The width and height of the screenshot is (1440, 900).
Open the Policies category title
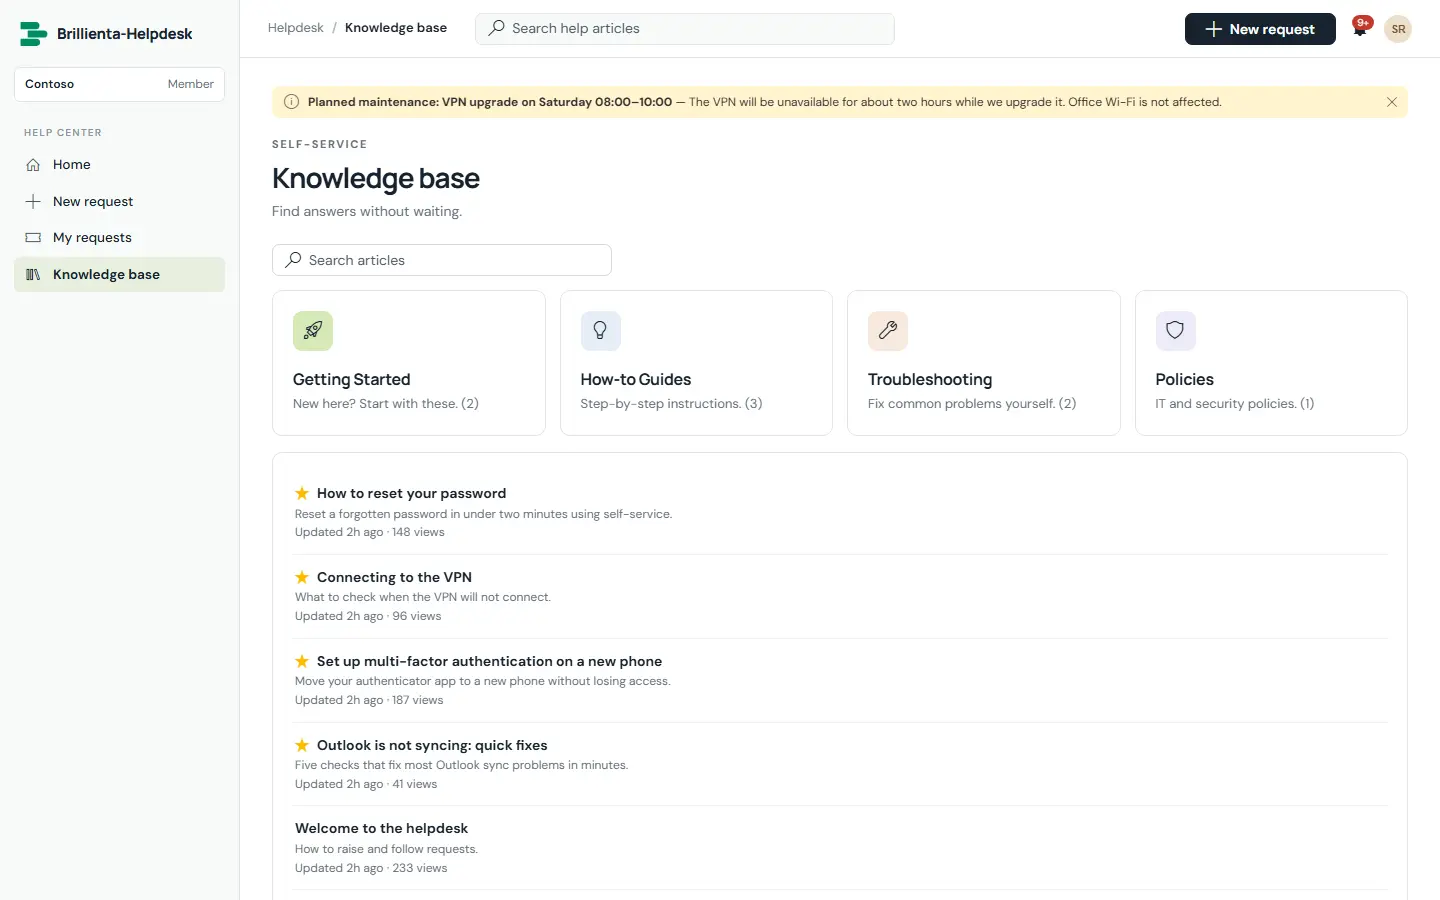[1184, 380]
